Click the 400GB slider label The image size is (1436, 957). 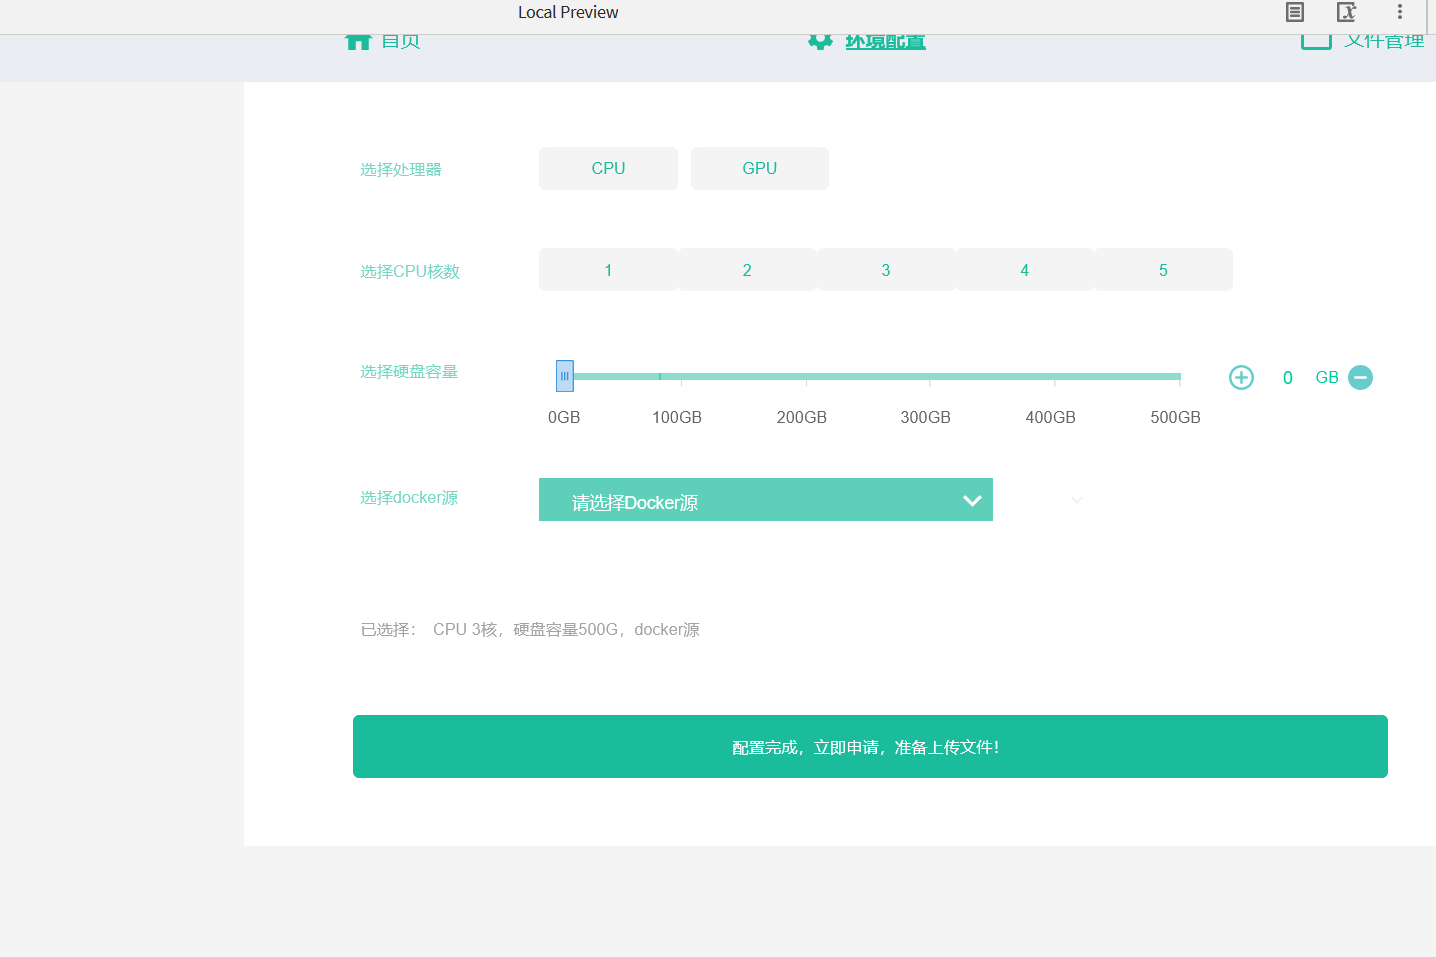(1051, 417)
